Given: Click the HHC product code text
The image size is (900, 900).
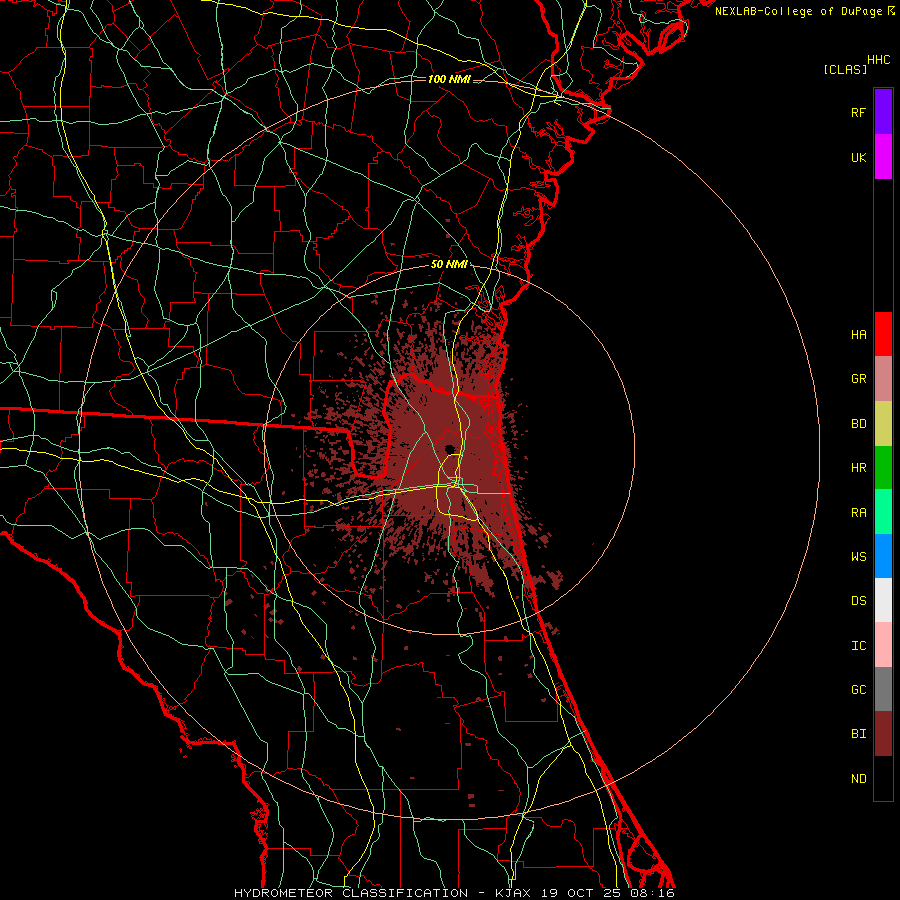Looking at the screenshot, I should (879, 60).
